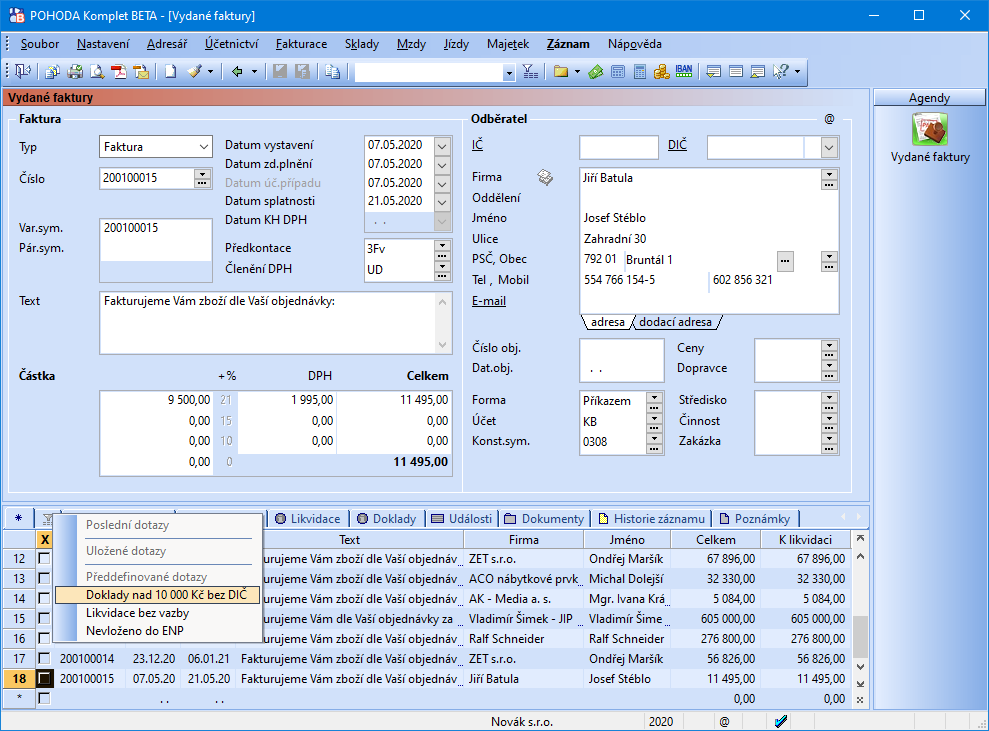The width and height of the screenshot is (989, 731).
Task: Click the brush clean-up icon
Action: tap(195, 72)
